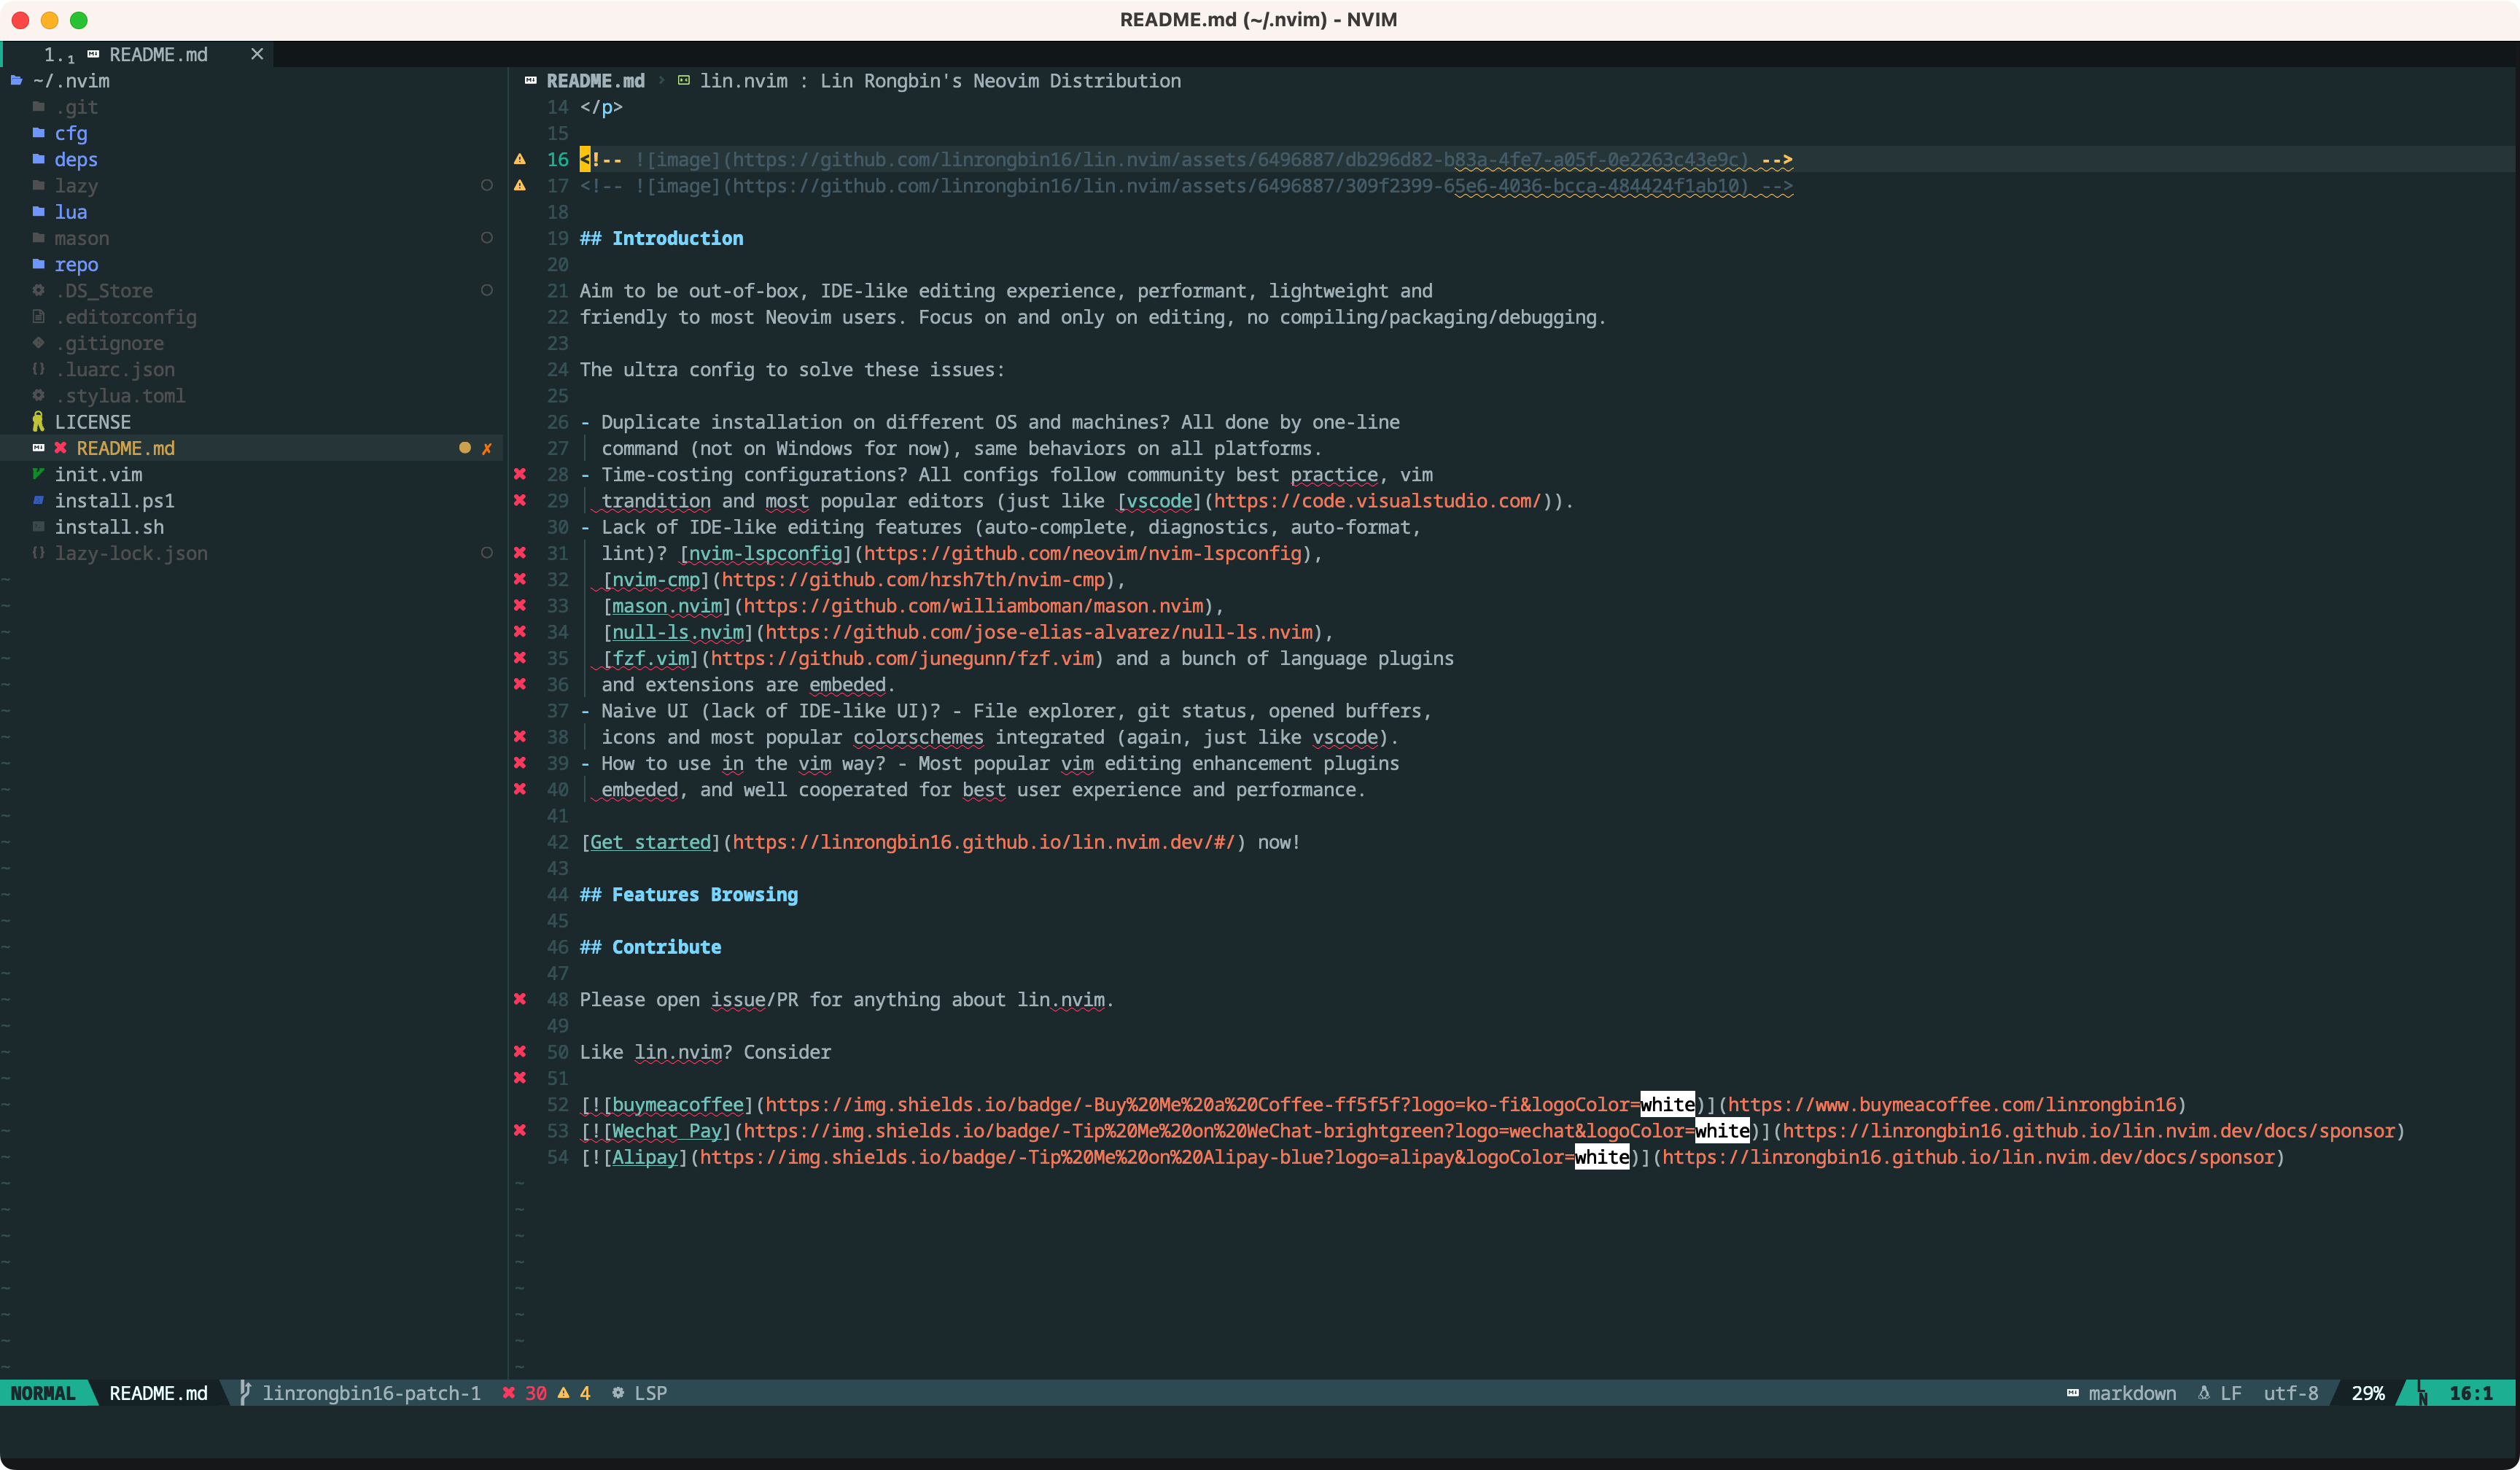Image resolution: width=2520 pixels, height=1470 pixels.
Task: Expand the lua folder
Action: point(72,212)
